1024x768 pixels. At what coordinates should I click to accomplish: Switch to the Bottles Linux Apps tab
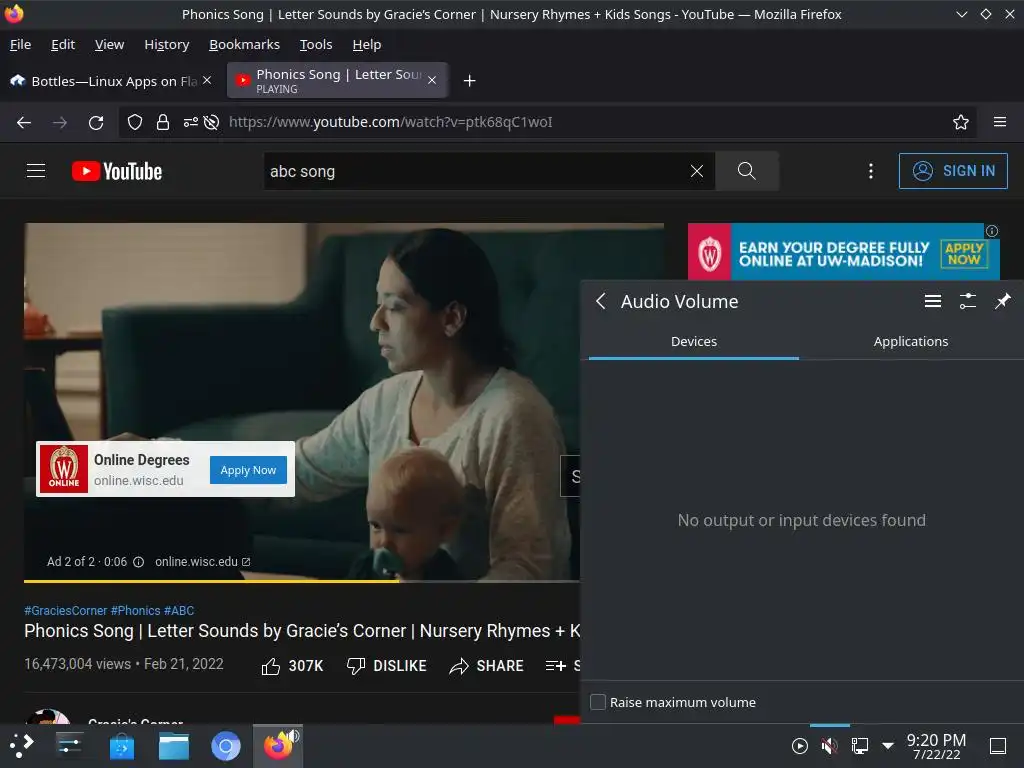111,81
